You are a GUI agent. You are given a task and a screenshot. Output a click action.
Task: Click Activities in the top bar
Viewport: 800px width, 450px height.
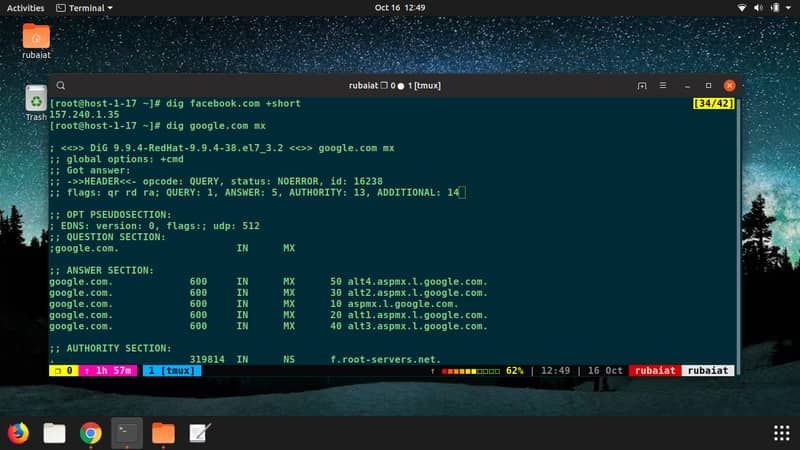(x=25, y=7)
